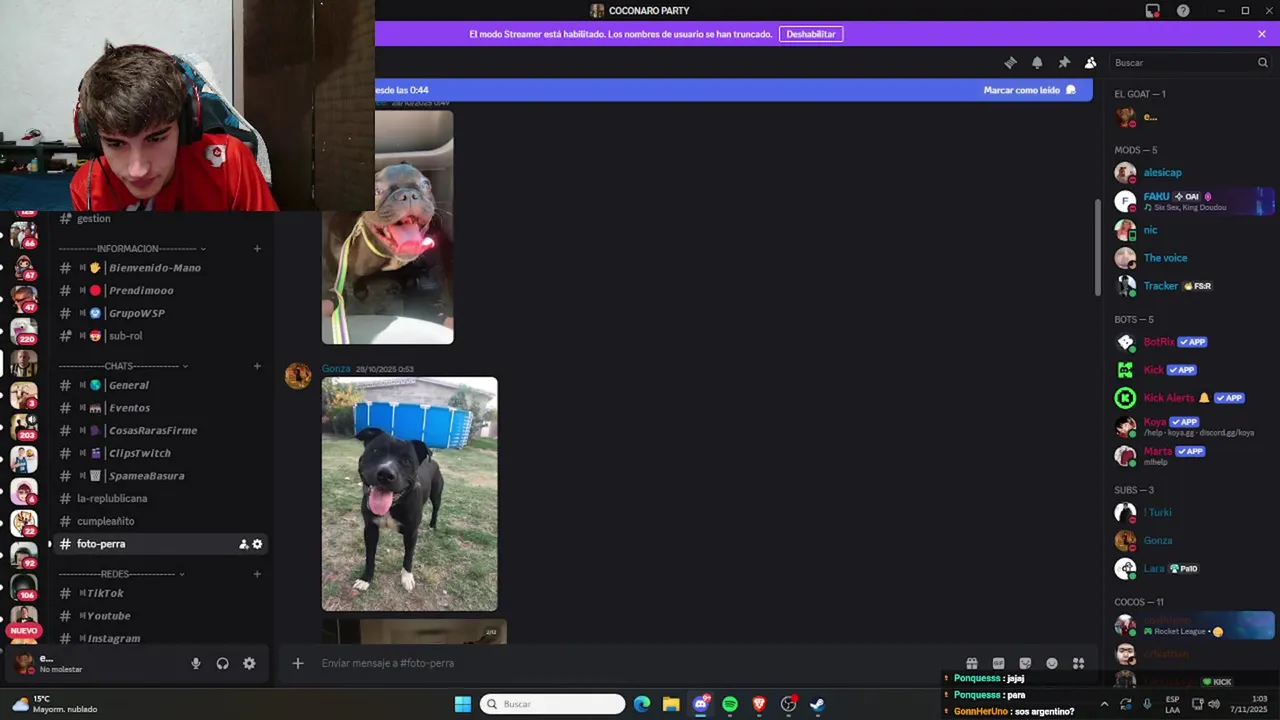Open the black dog photo by Gonza
1280x720 pixels.
point(409,494)
